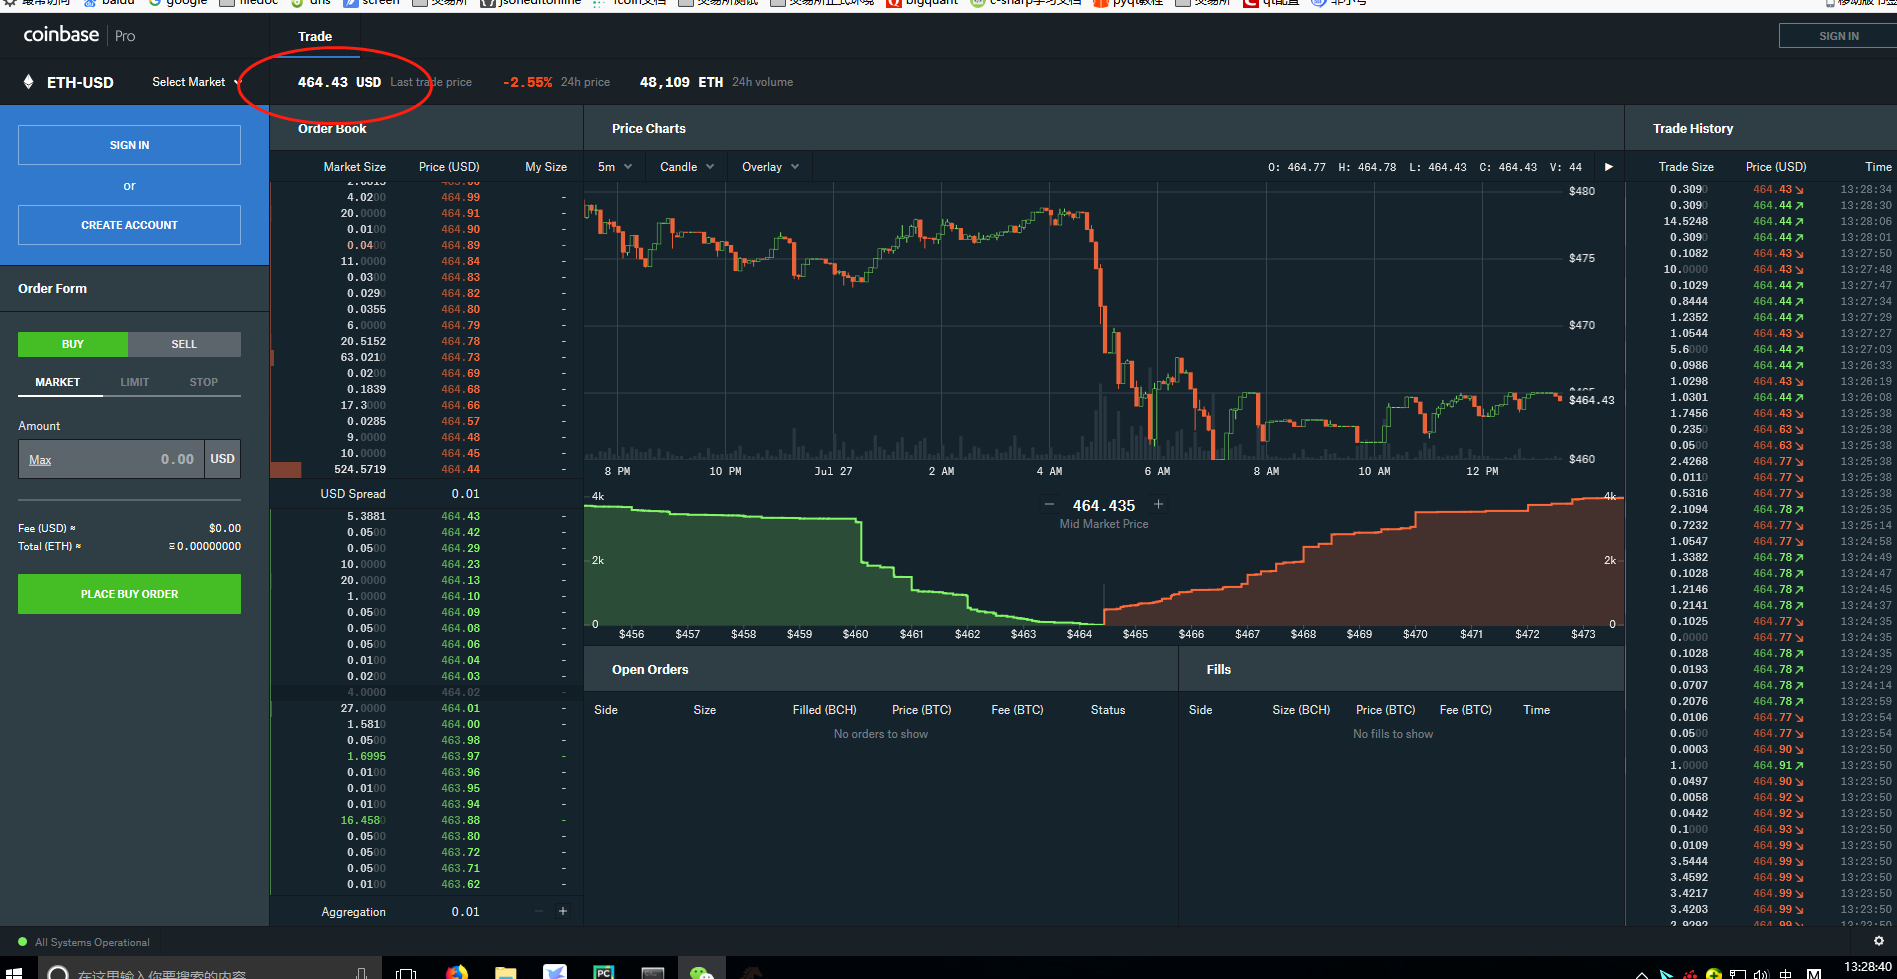Click Filled (BCH) column header

pos(824,710)
